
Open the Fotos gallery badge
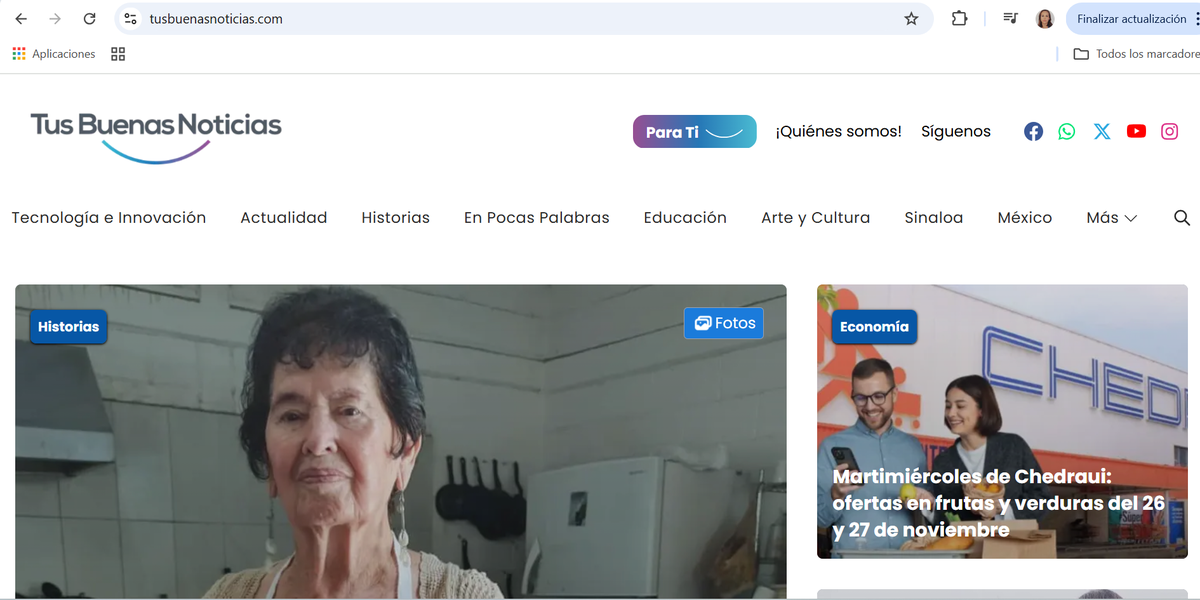(x=724, y=323)
